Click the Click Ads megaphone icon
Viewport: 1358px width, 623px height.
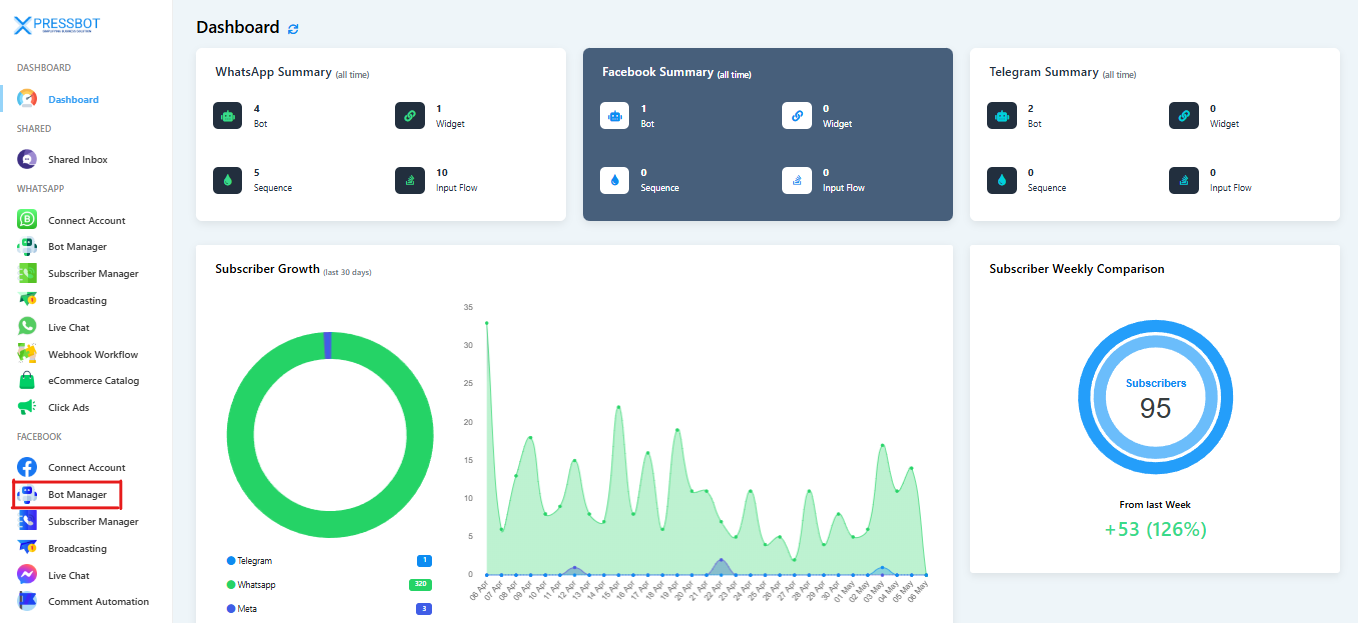point(27,407)
